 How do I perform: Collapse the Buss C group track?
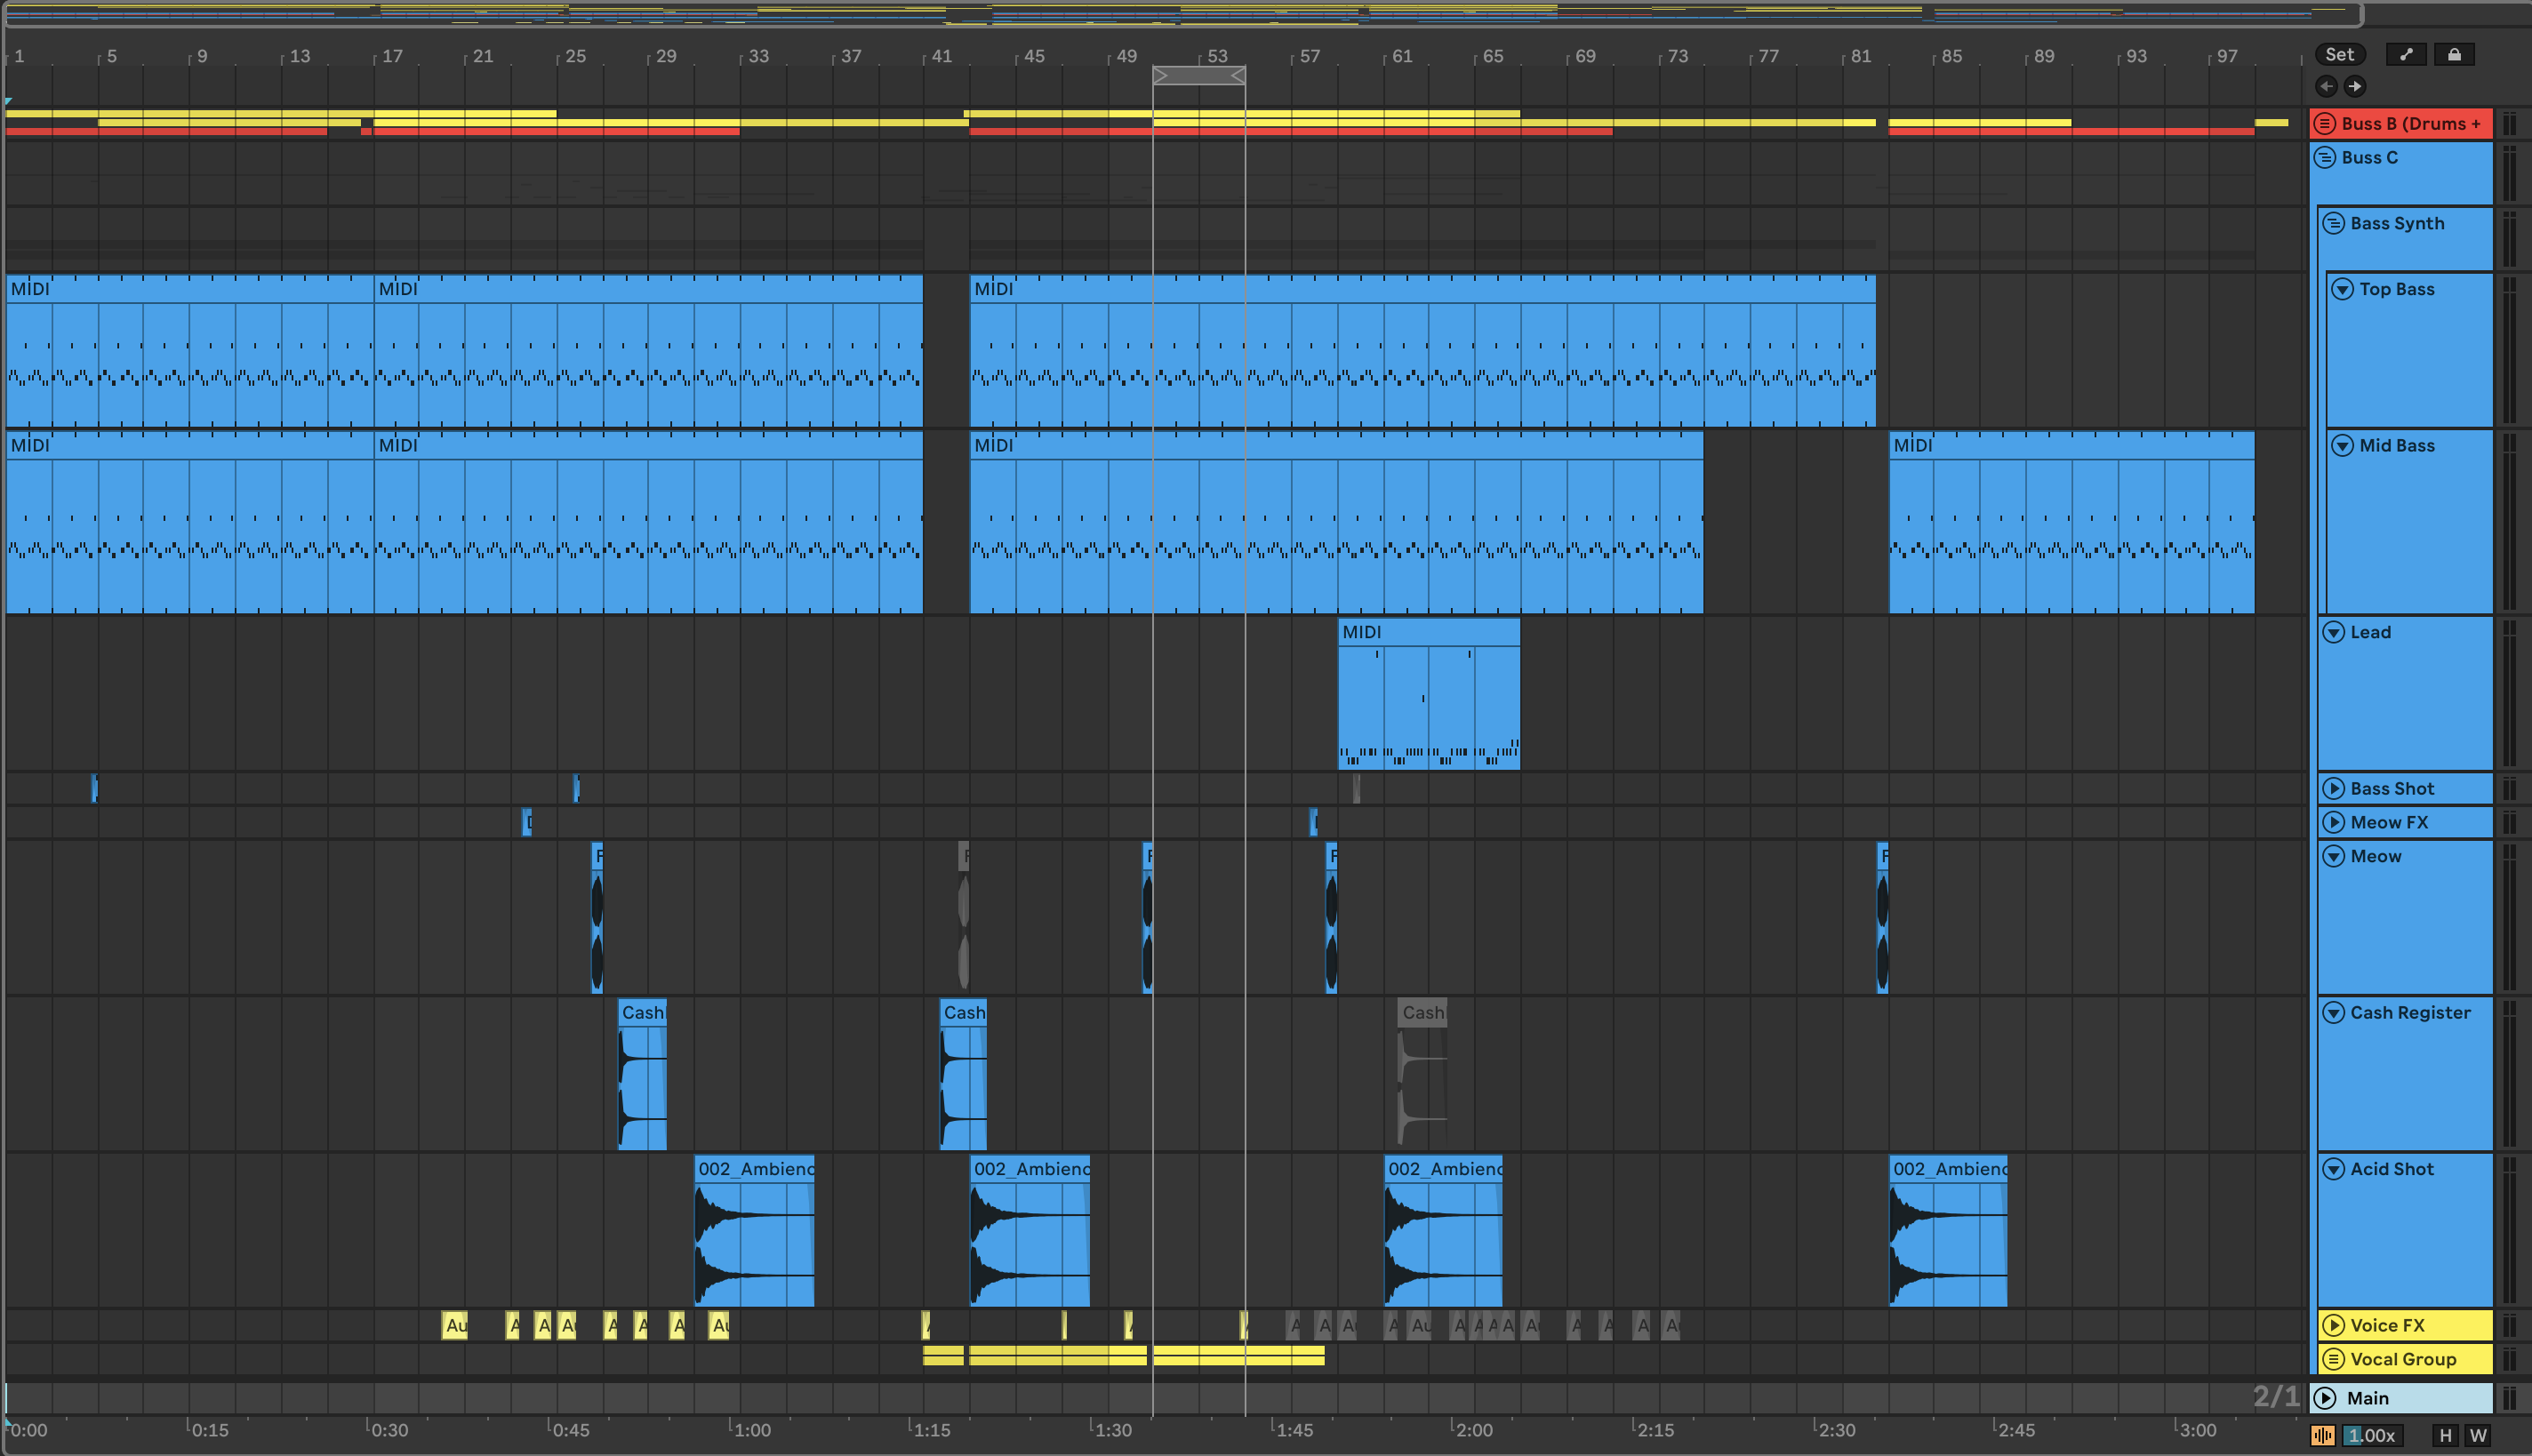tap(2326, 157)
